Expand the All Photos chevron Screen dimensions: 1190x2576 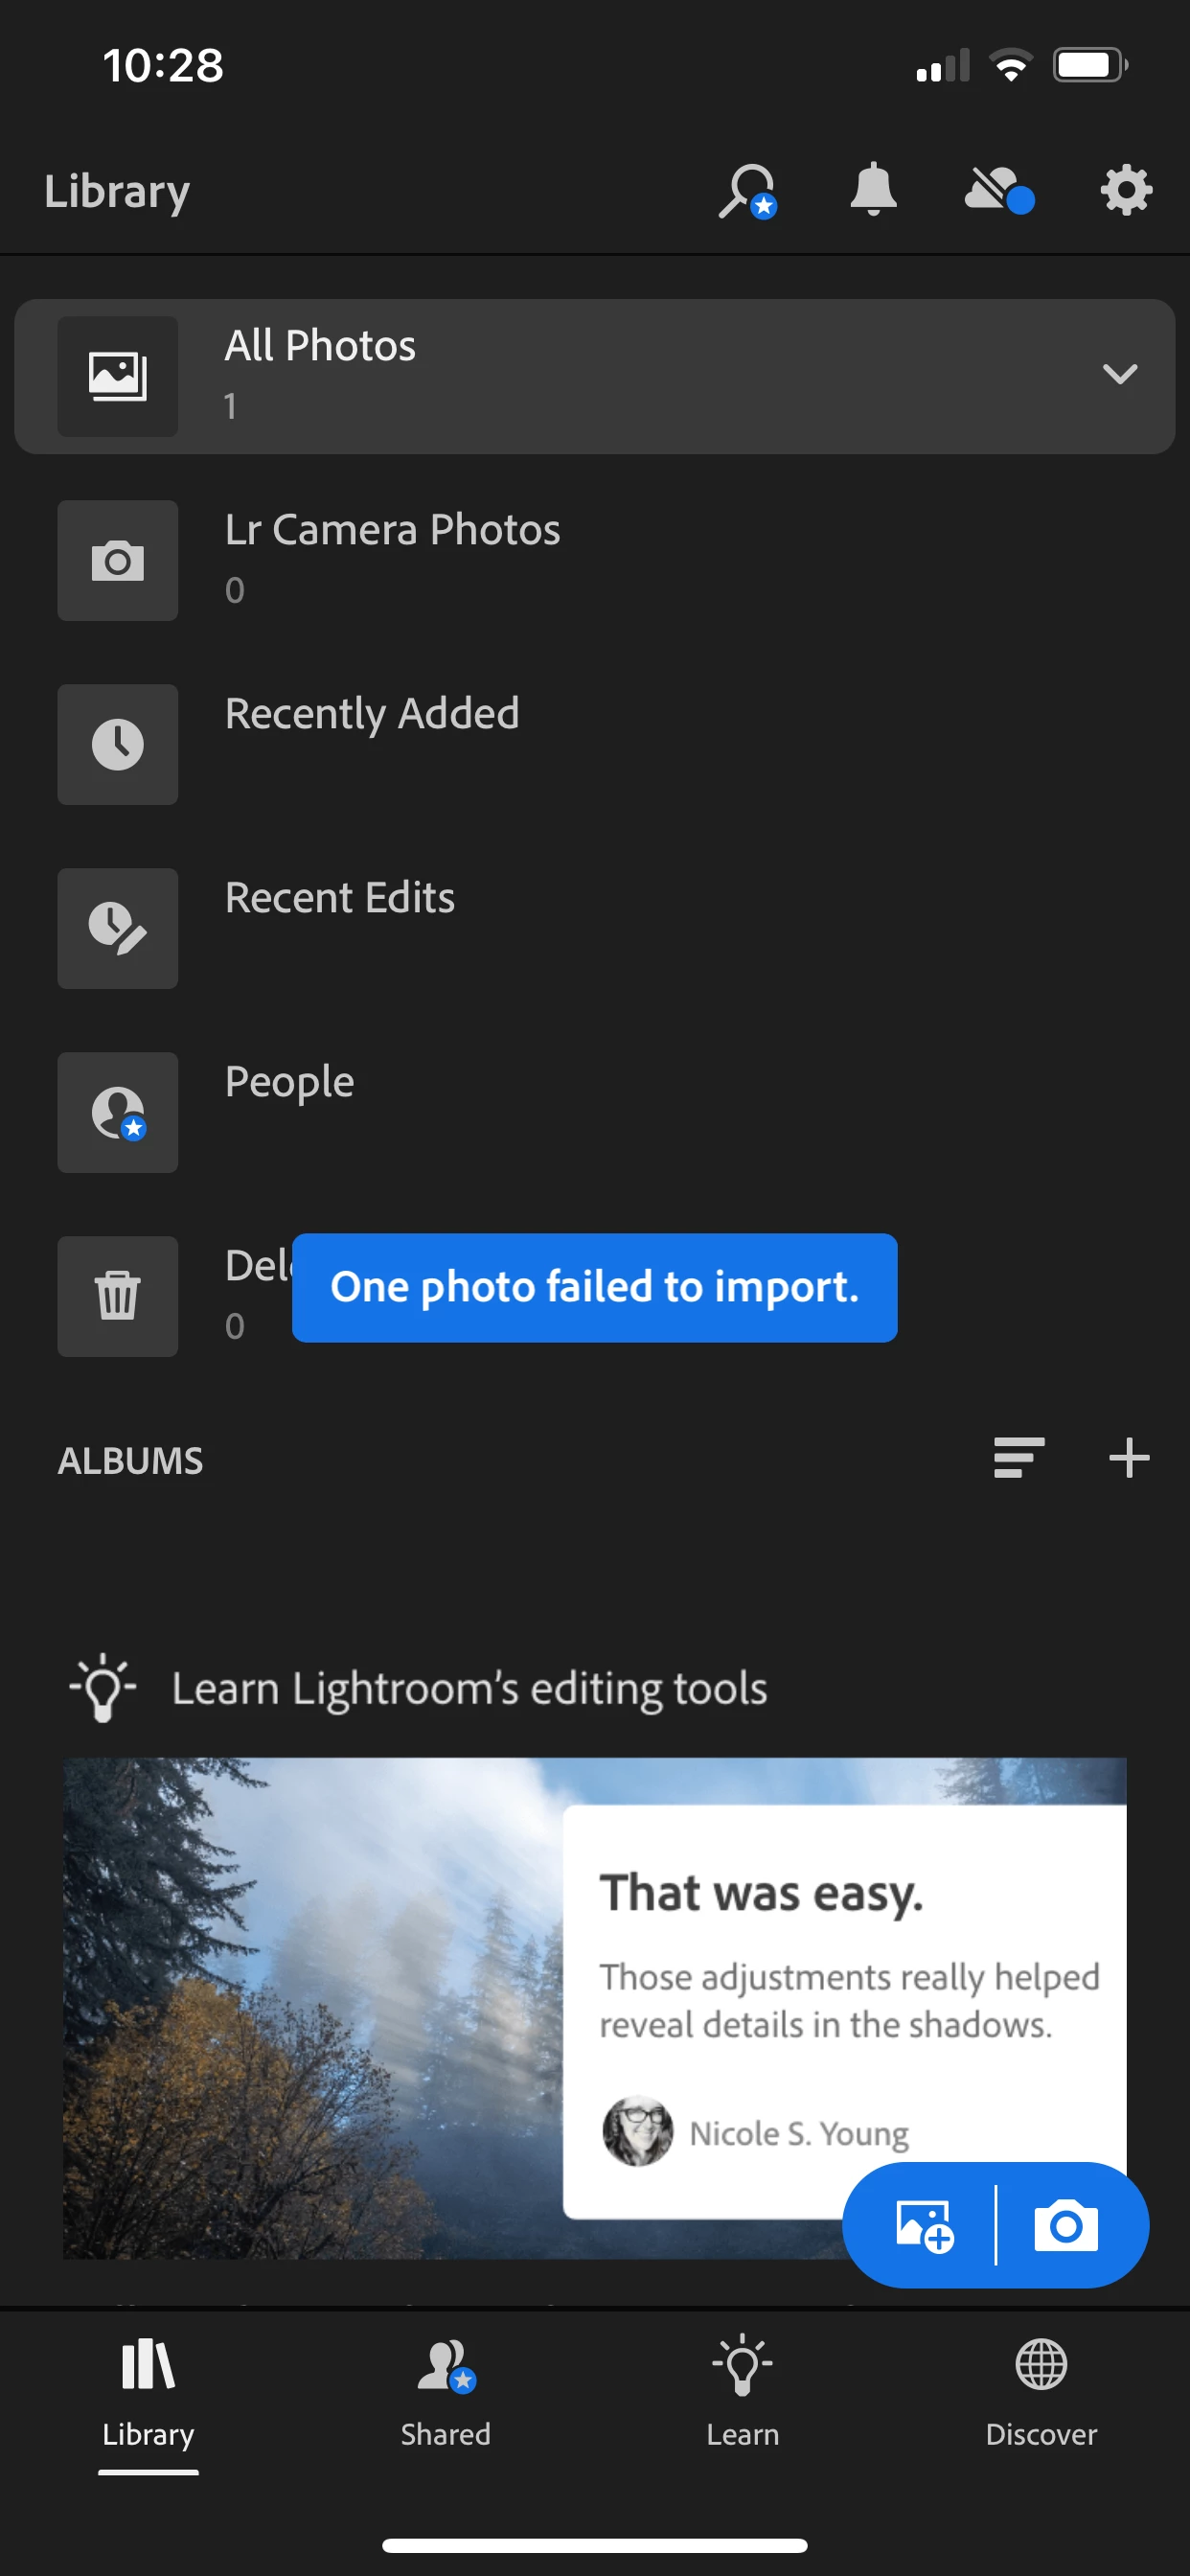click(1119, 375)
